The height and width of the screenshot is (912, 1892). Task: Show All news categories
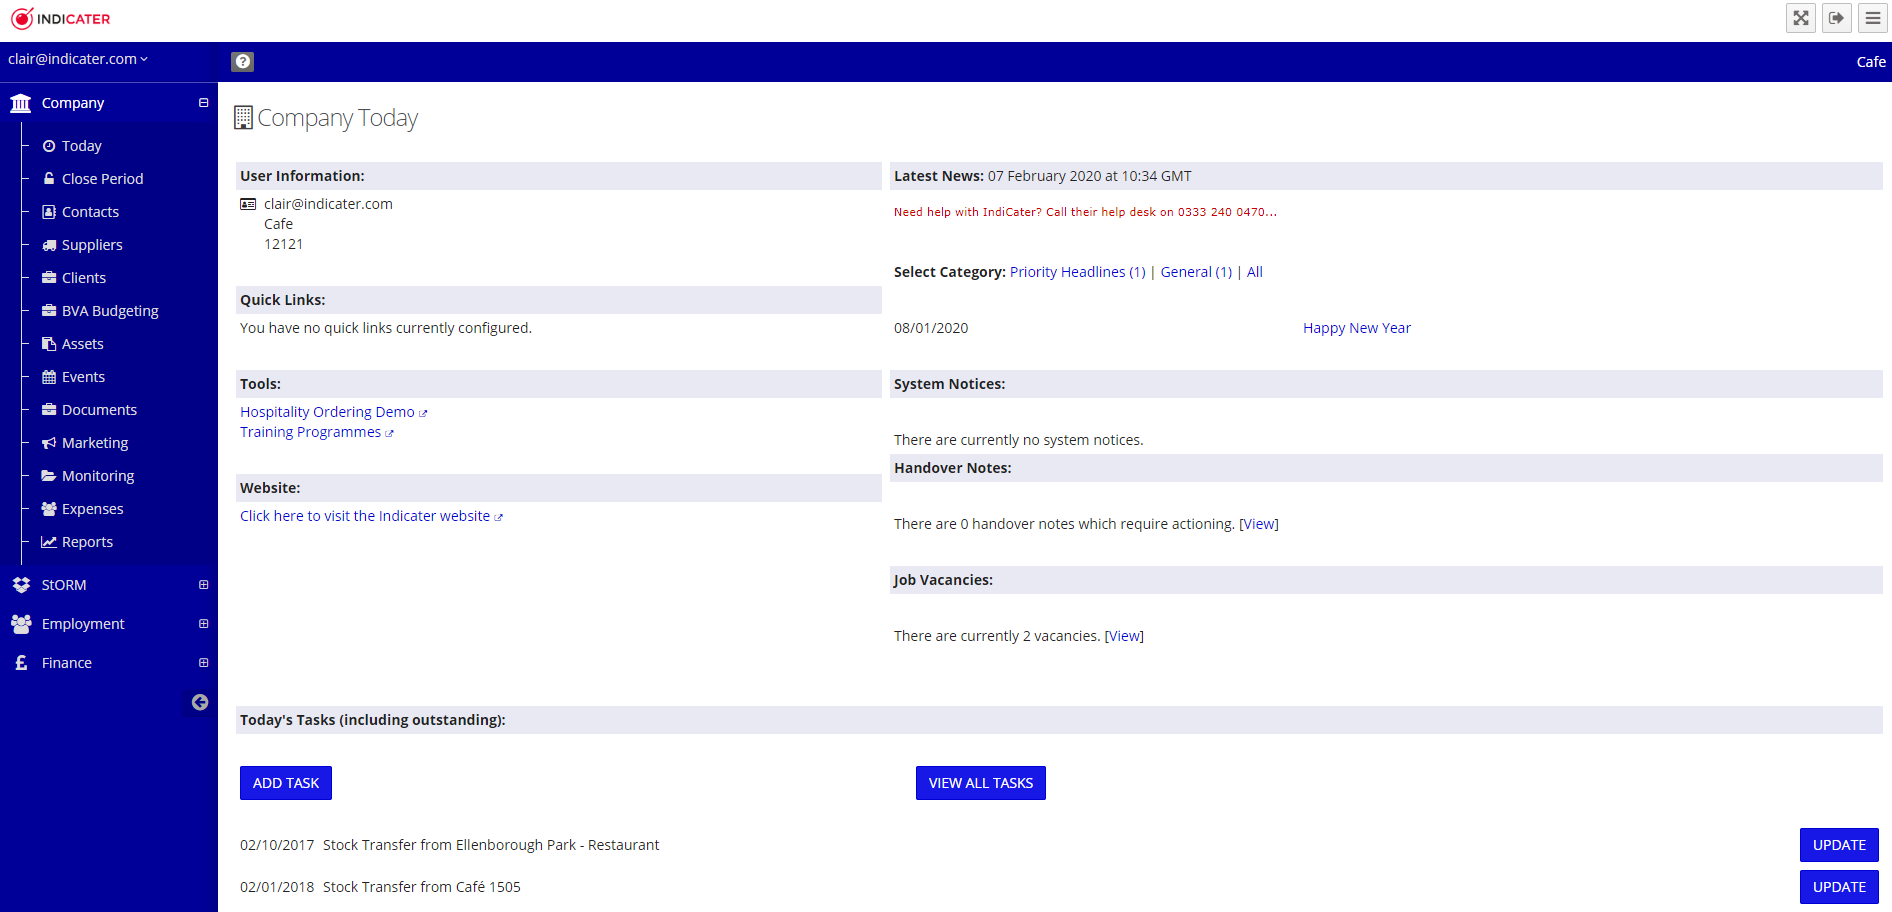(x=1255, y=272)
